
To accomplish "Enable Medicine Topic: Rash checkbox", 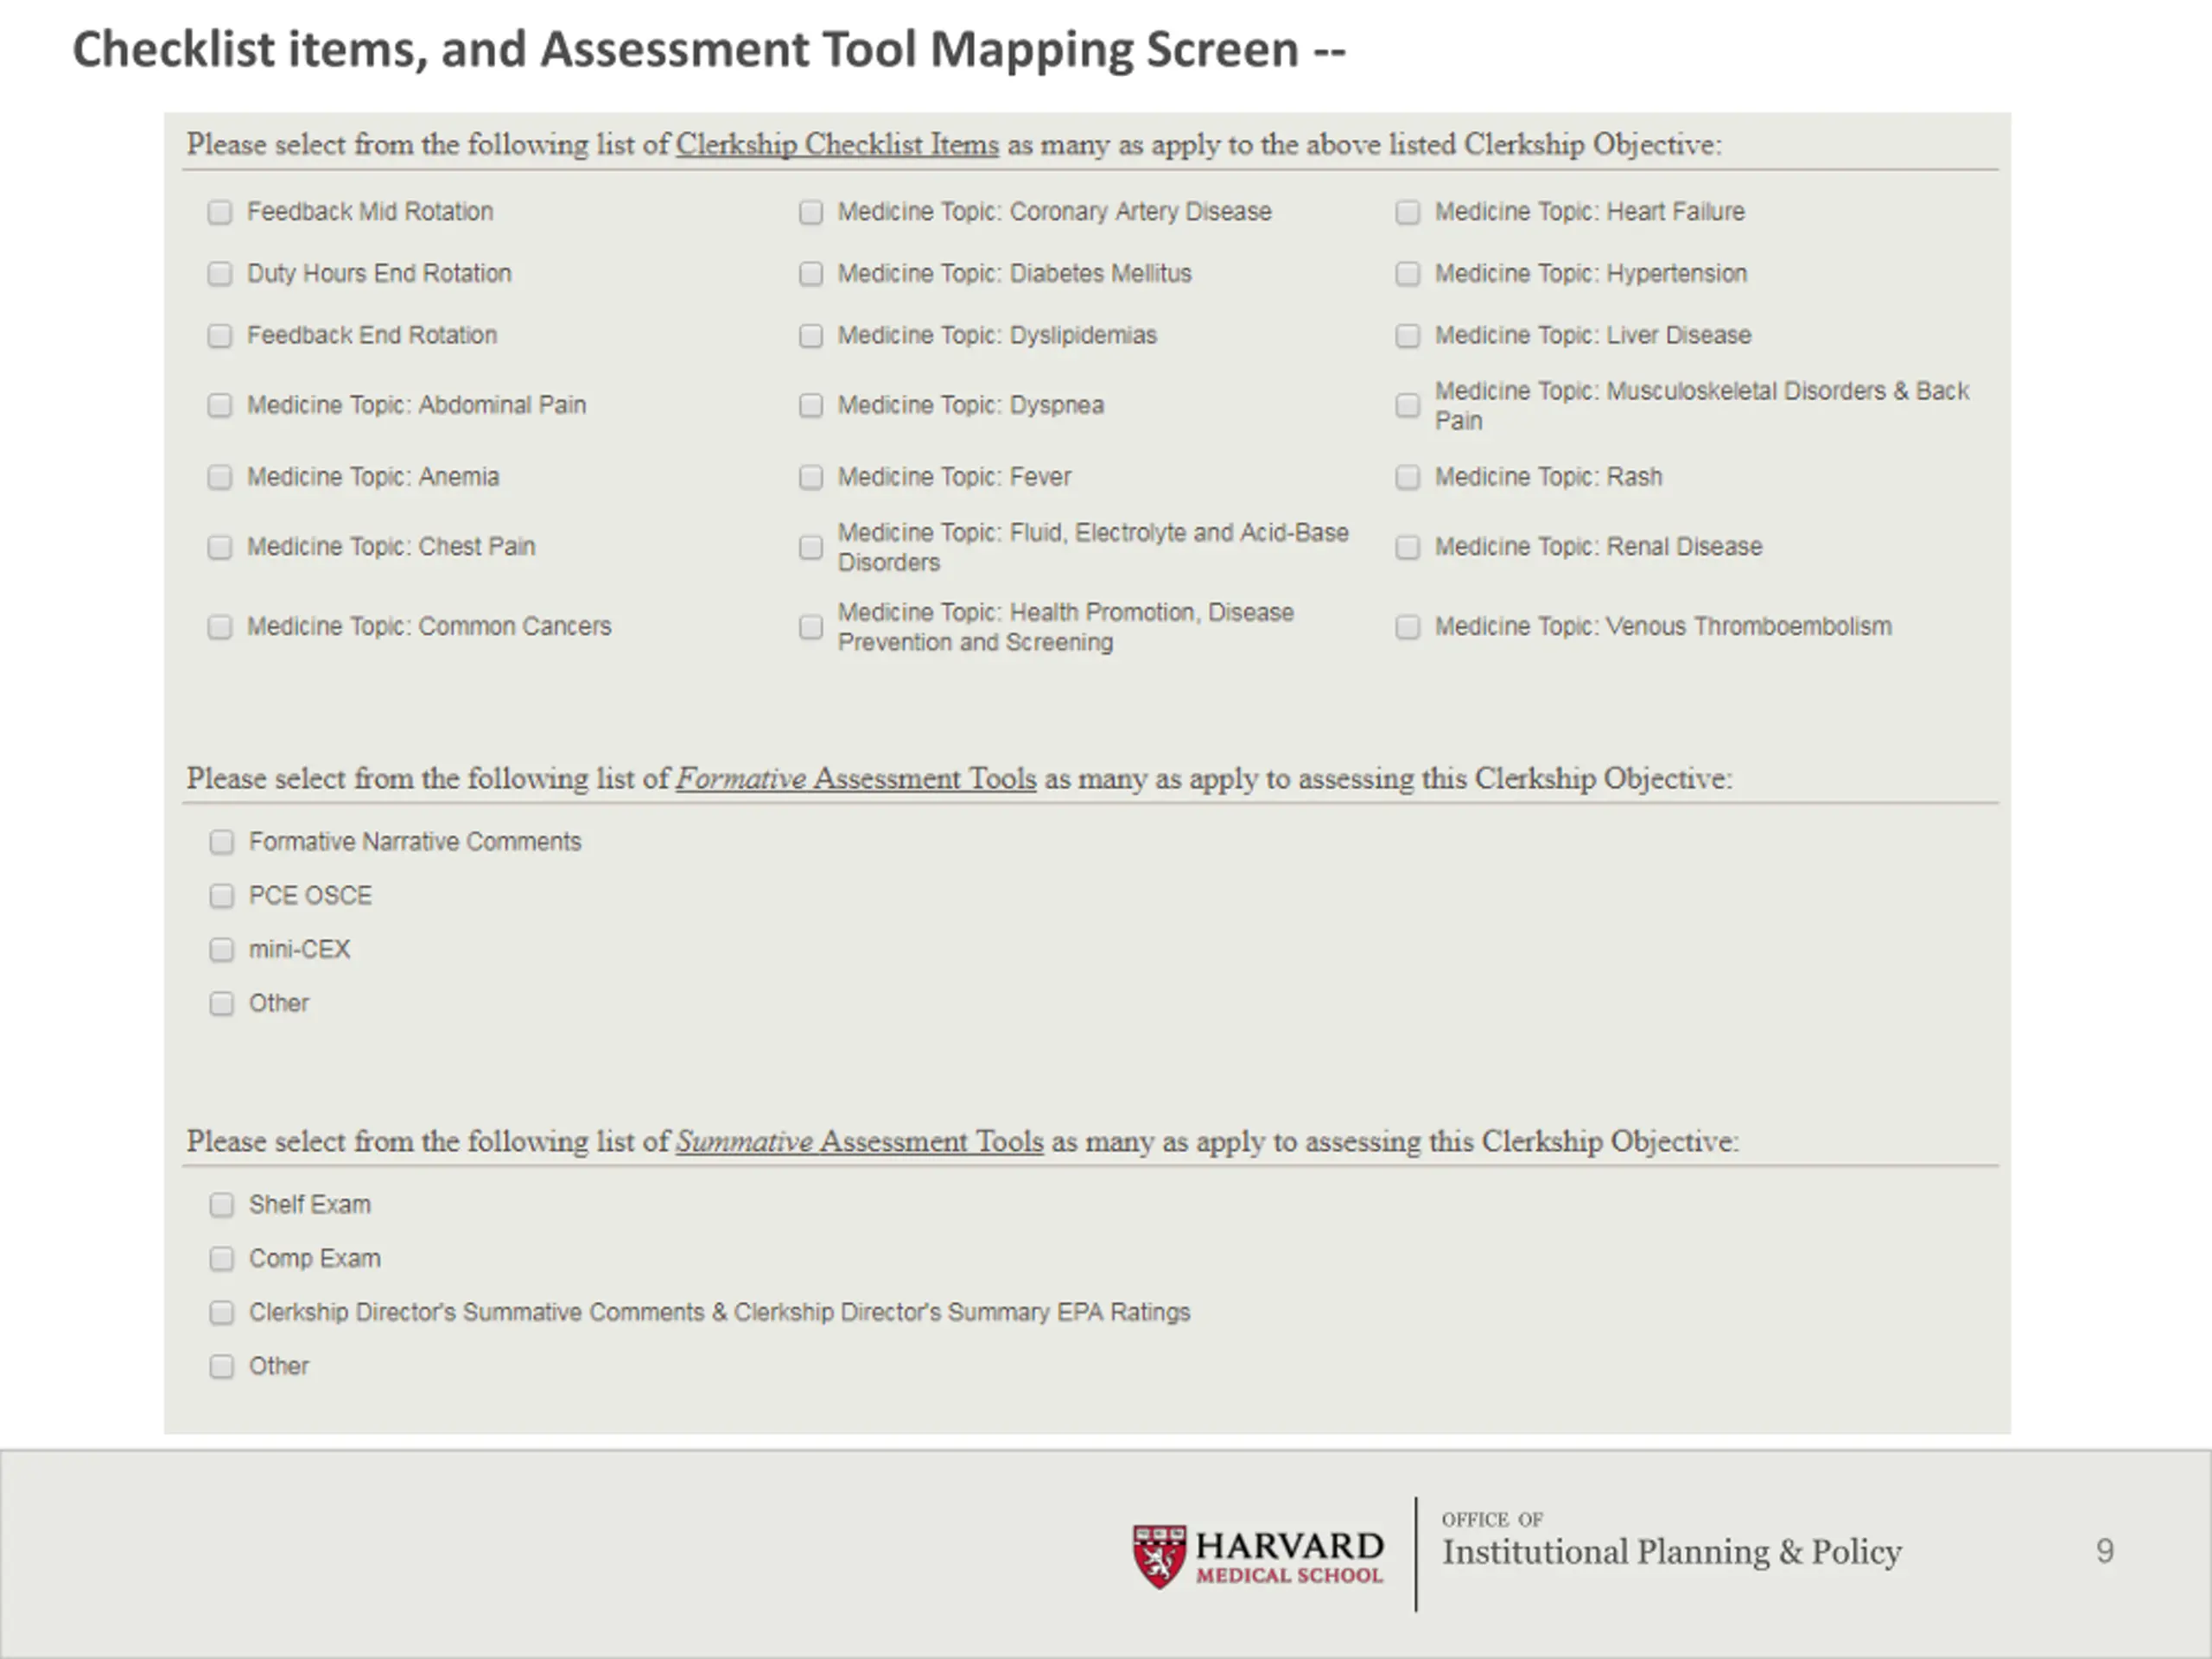I will coord(1408,477).
